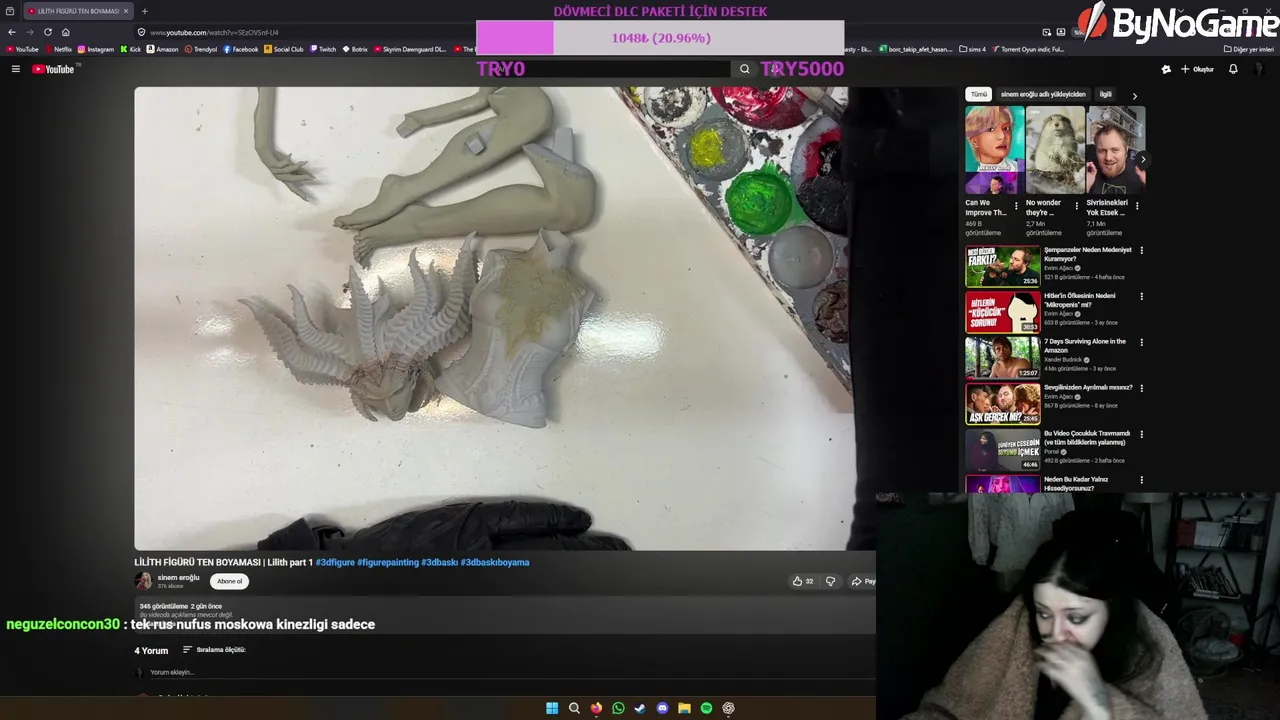Open the Sivrisinekleri Yok Etsek short
The image size is (1280, 720).
pos(1116,150)
